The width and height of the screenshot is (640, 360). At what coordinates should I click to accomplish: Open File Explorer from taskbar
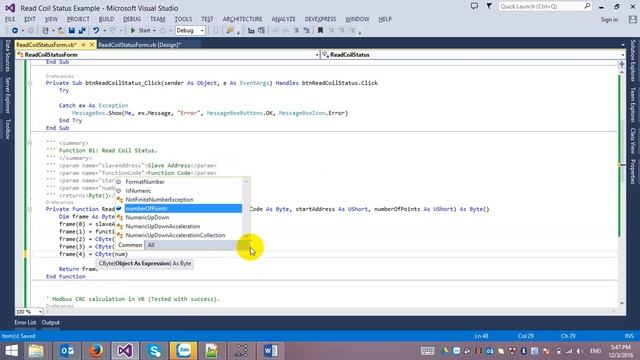tap(36, 351)
